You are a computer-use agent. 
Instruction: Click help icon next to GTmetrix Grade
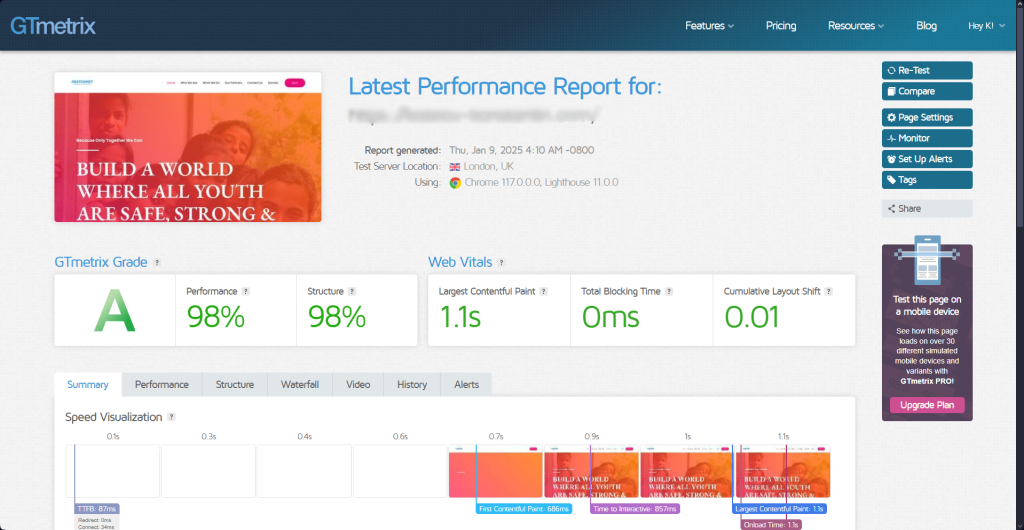coord(157,263)
